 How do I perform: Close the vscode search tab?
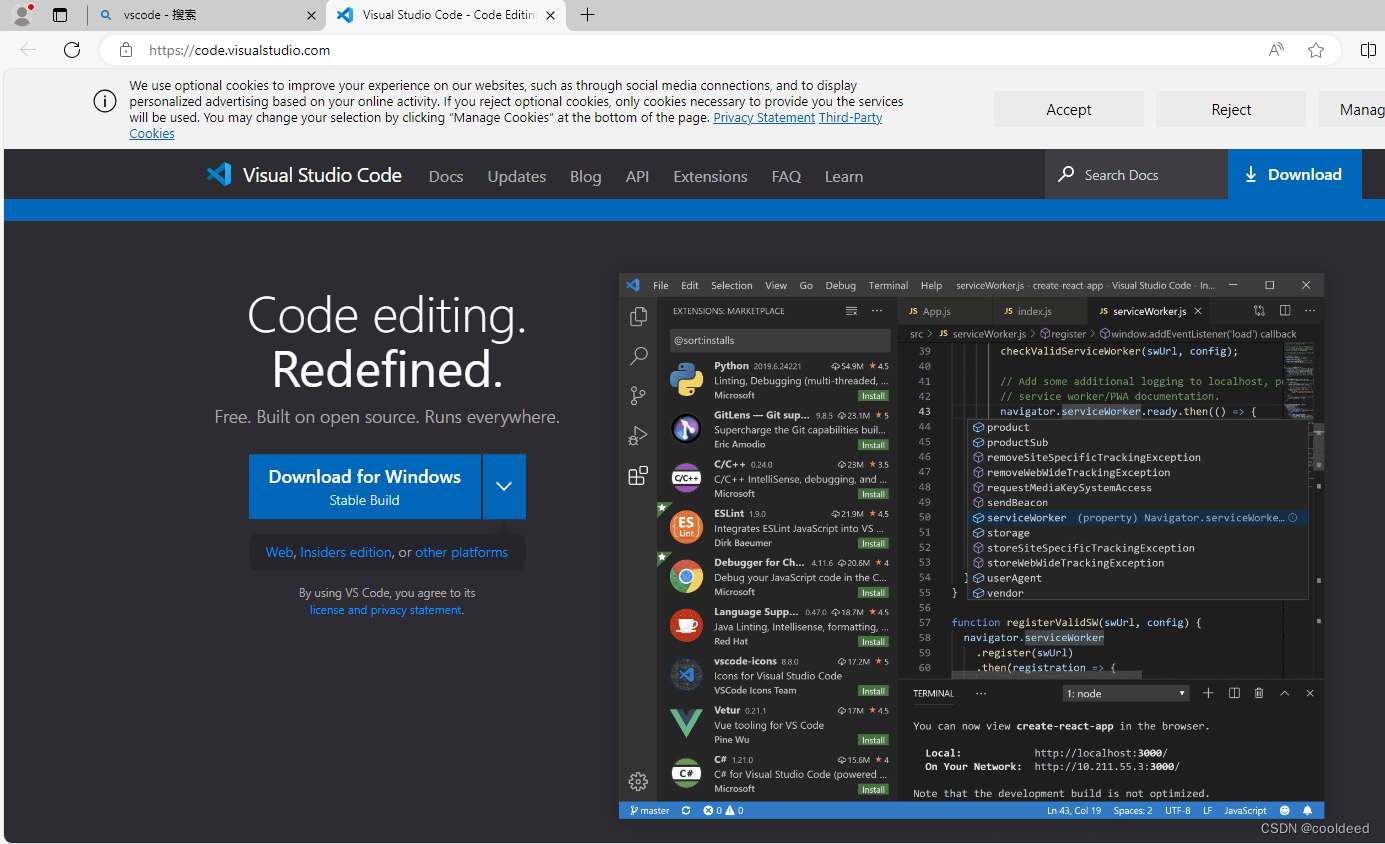(x=311, y=15)
